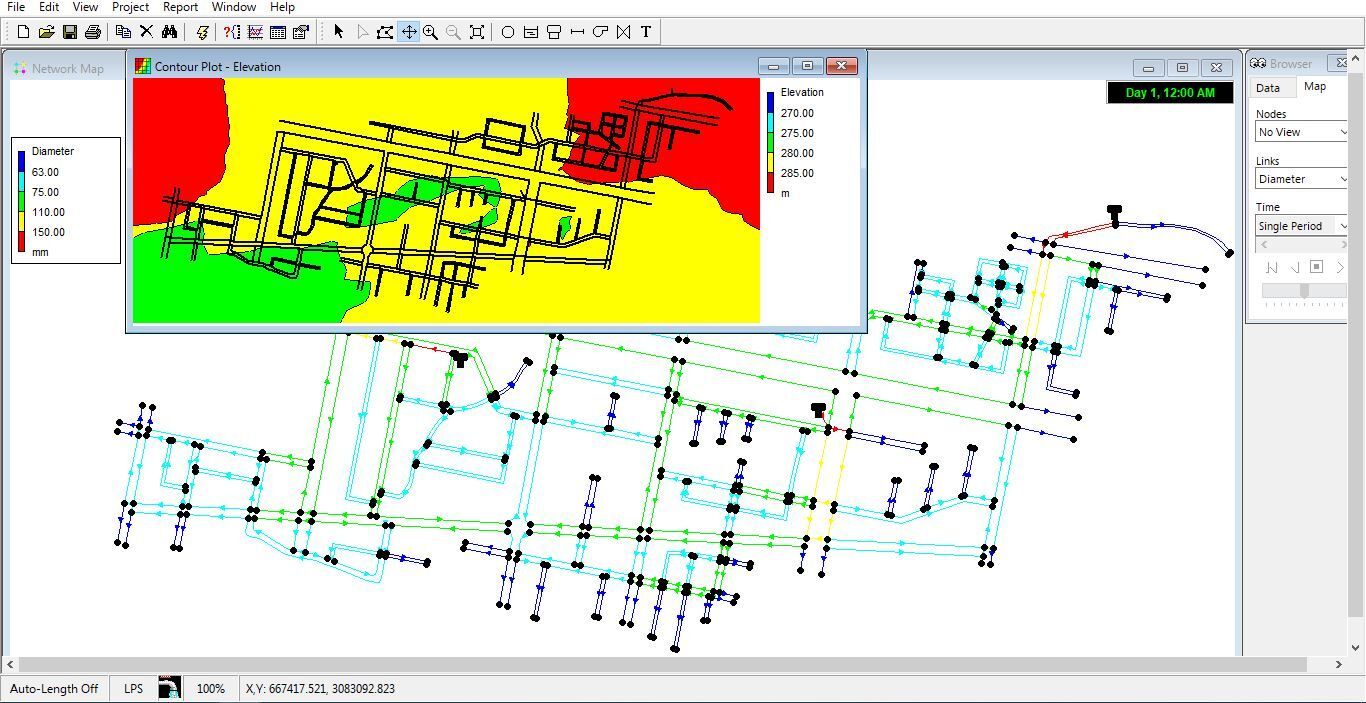
Task: Activate the Select Object arrow tool
Action: click(x=339, y=32)
